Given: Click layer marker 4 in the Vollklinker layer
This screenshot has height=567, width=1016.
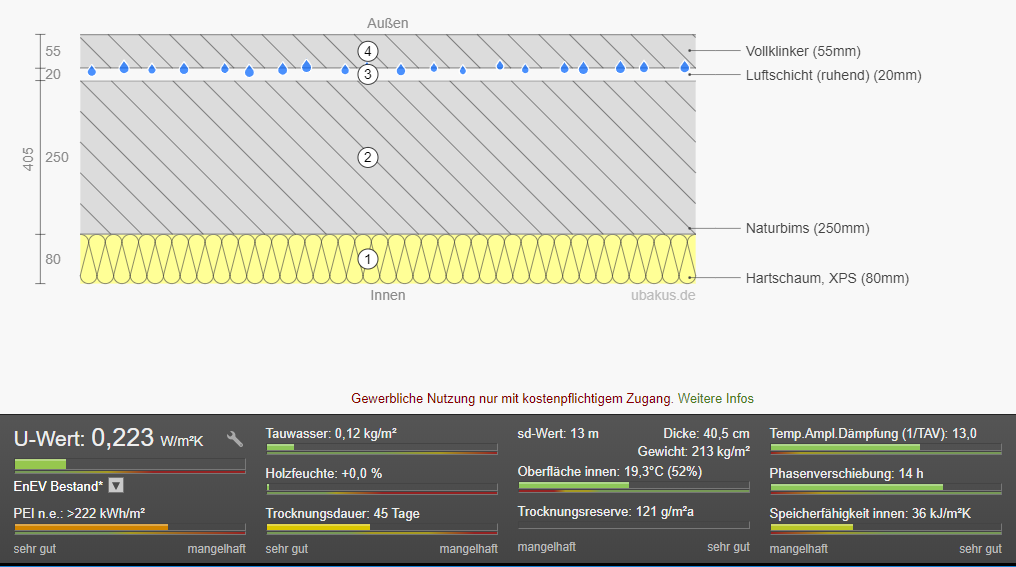Looking at the screenshot, I should coord(368,51).
